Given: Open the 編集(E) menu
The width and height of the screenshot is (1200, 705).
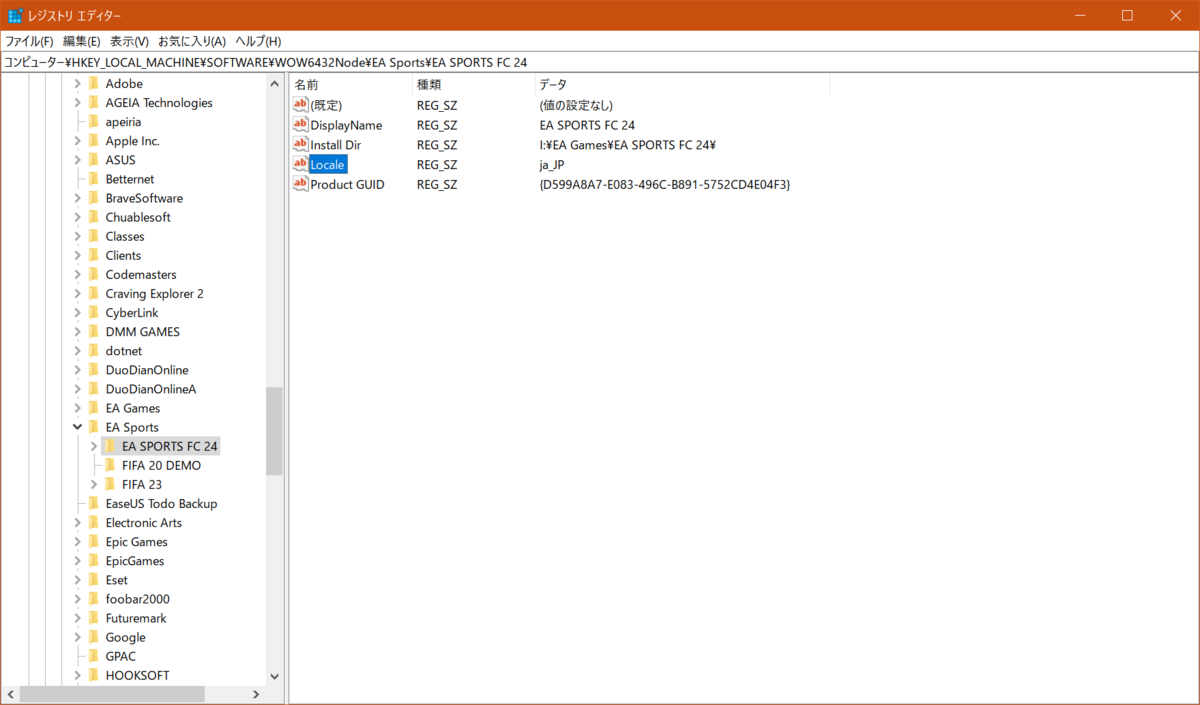Looking at the screenshot, I should click(81, 41).
